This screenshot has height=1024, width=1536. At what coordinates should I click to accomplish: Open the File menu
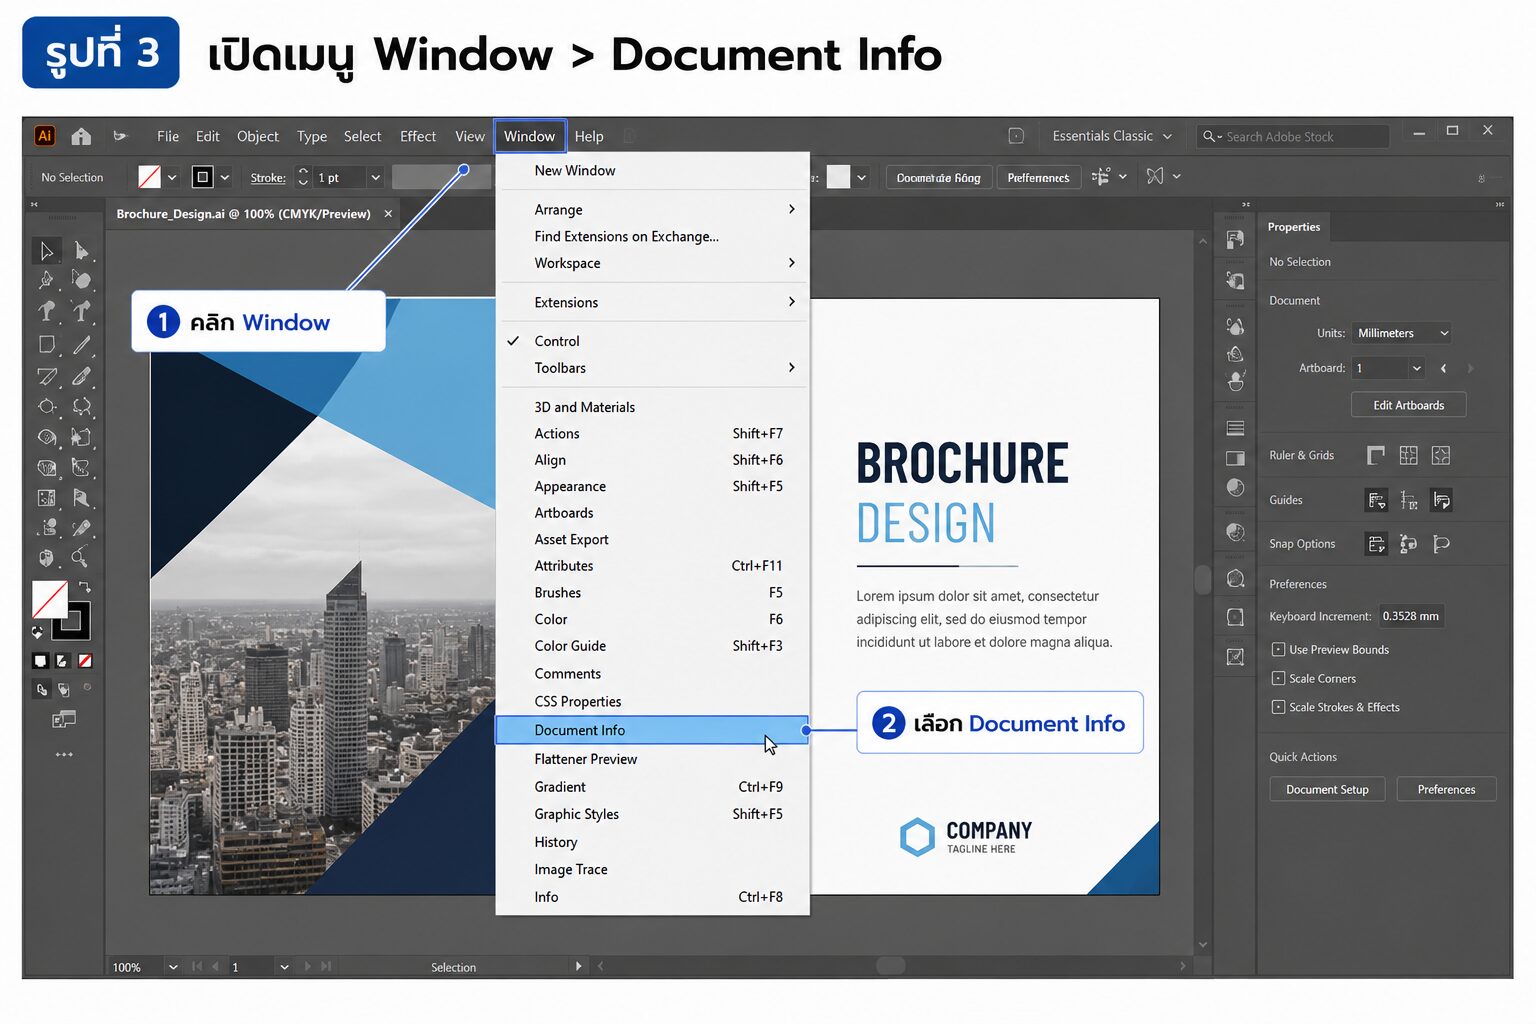point(168,136)
